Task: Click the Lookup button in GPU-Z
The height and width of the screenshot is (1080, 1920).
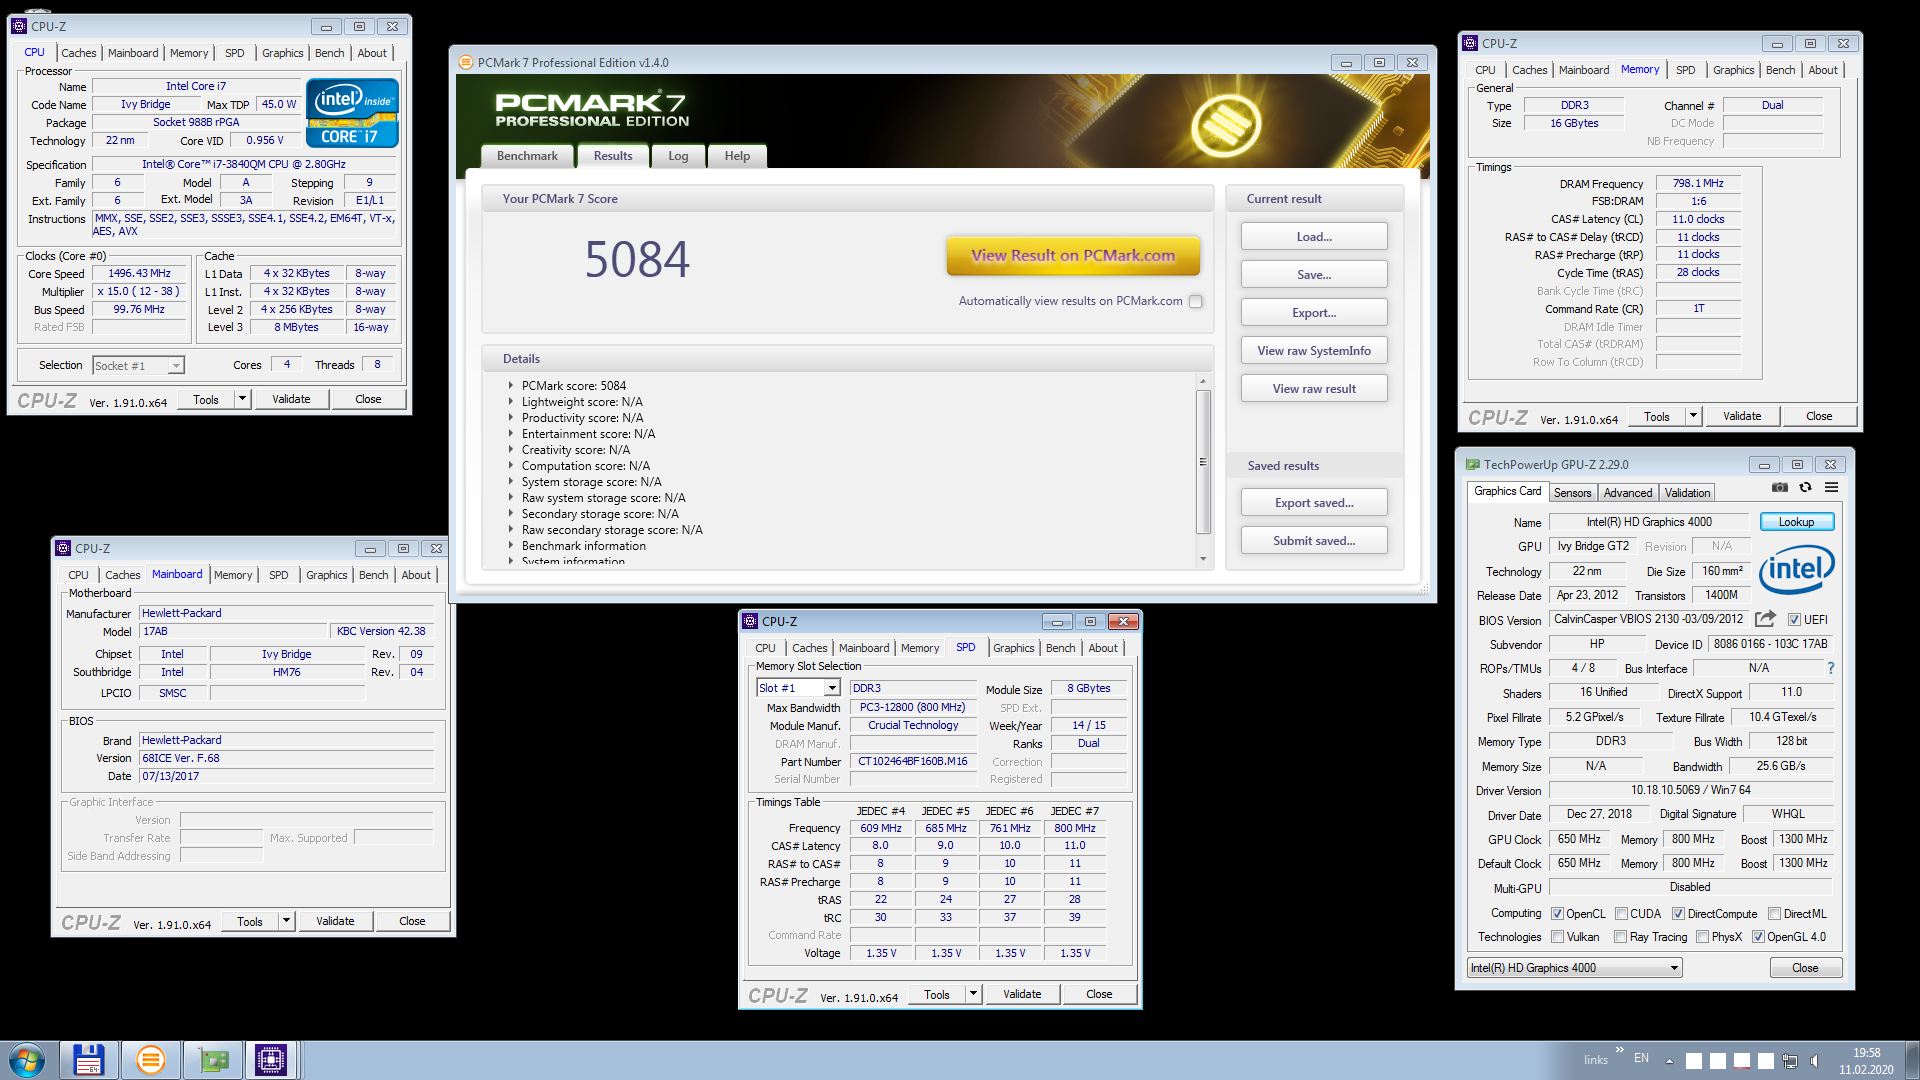Action: 1796,522
